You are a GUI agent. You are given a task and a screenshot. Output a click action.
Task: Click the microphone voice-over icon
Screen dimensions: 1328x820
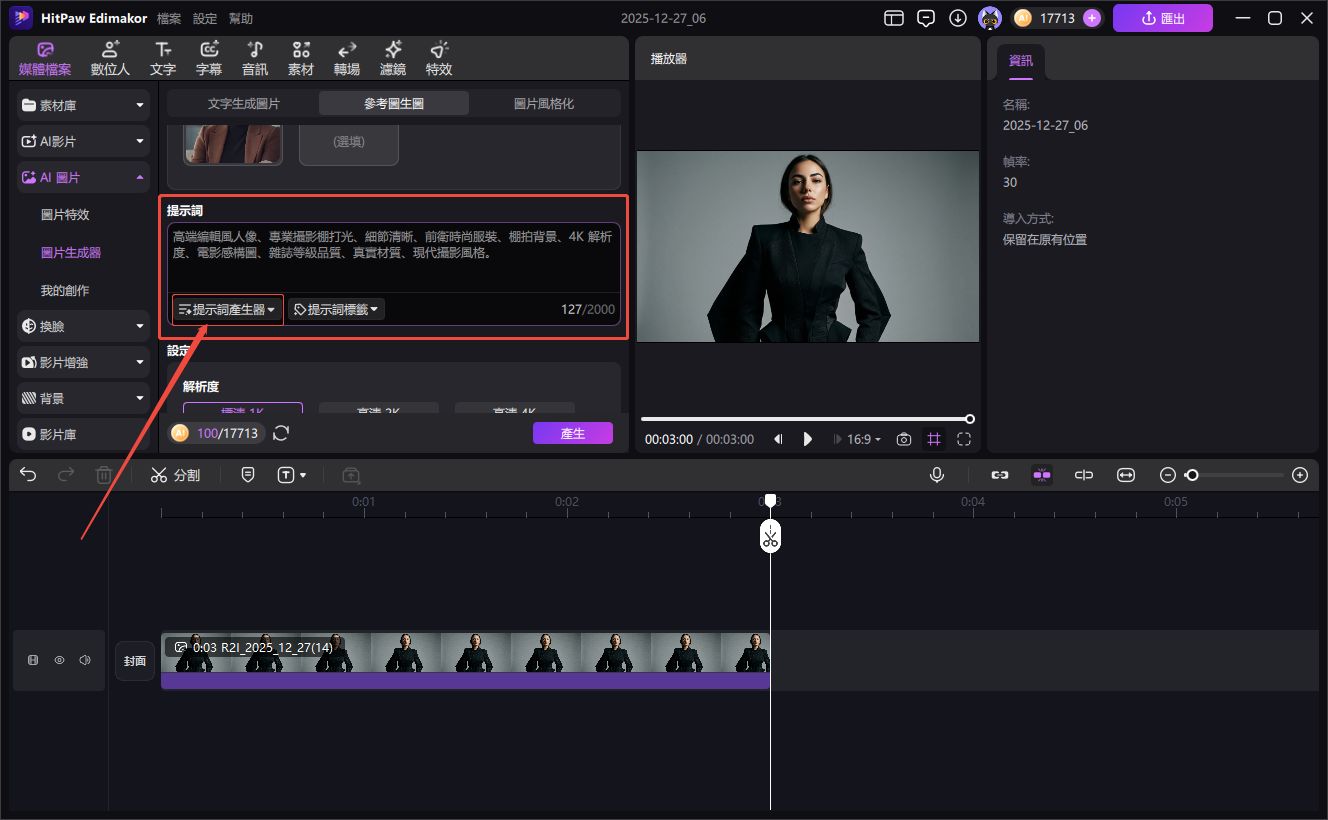coord(937,475)
